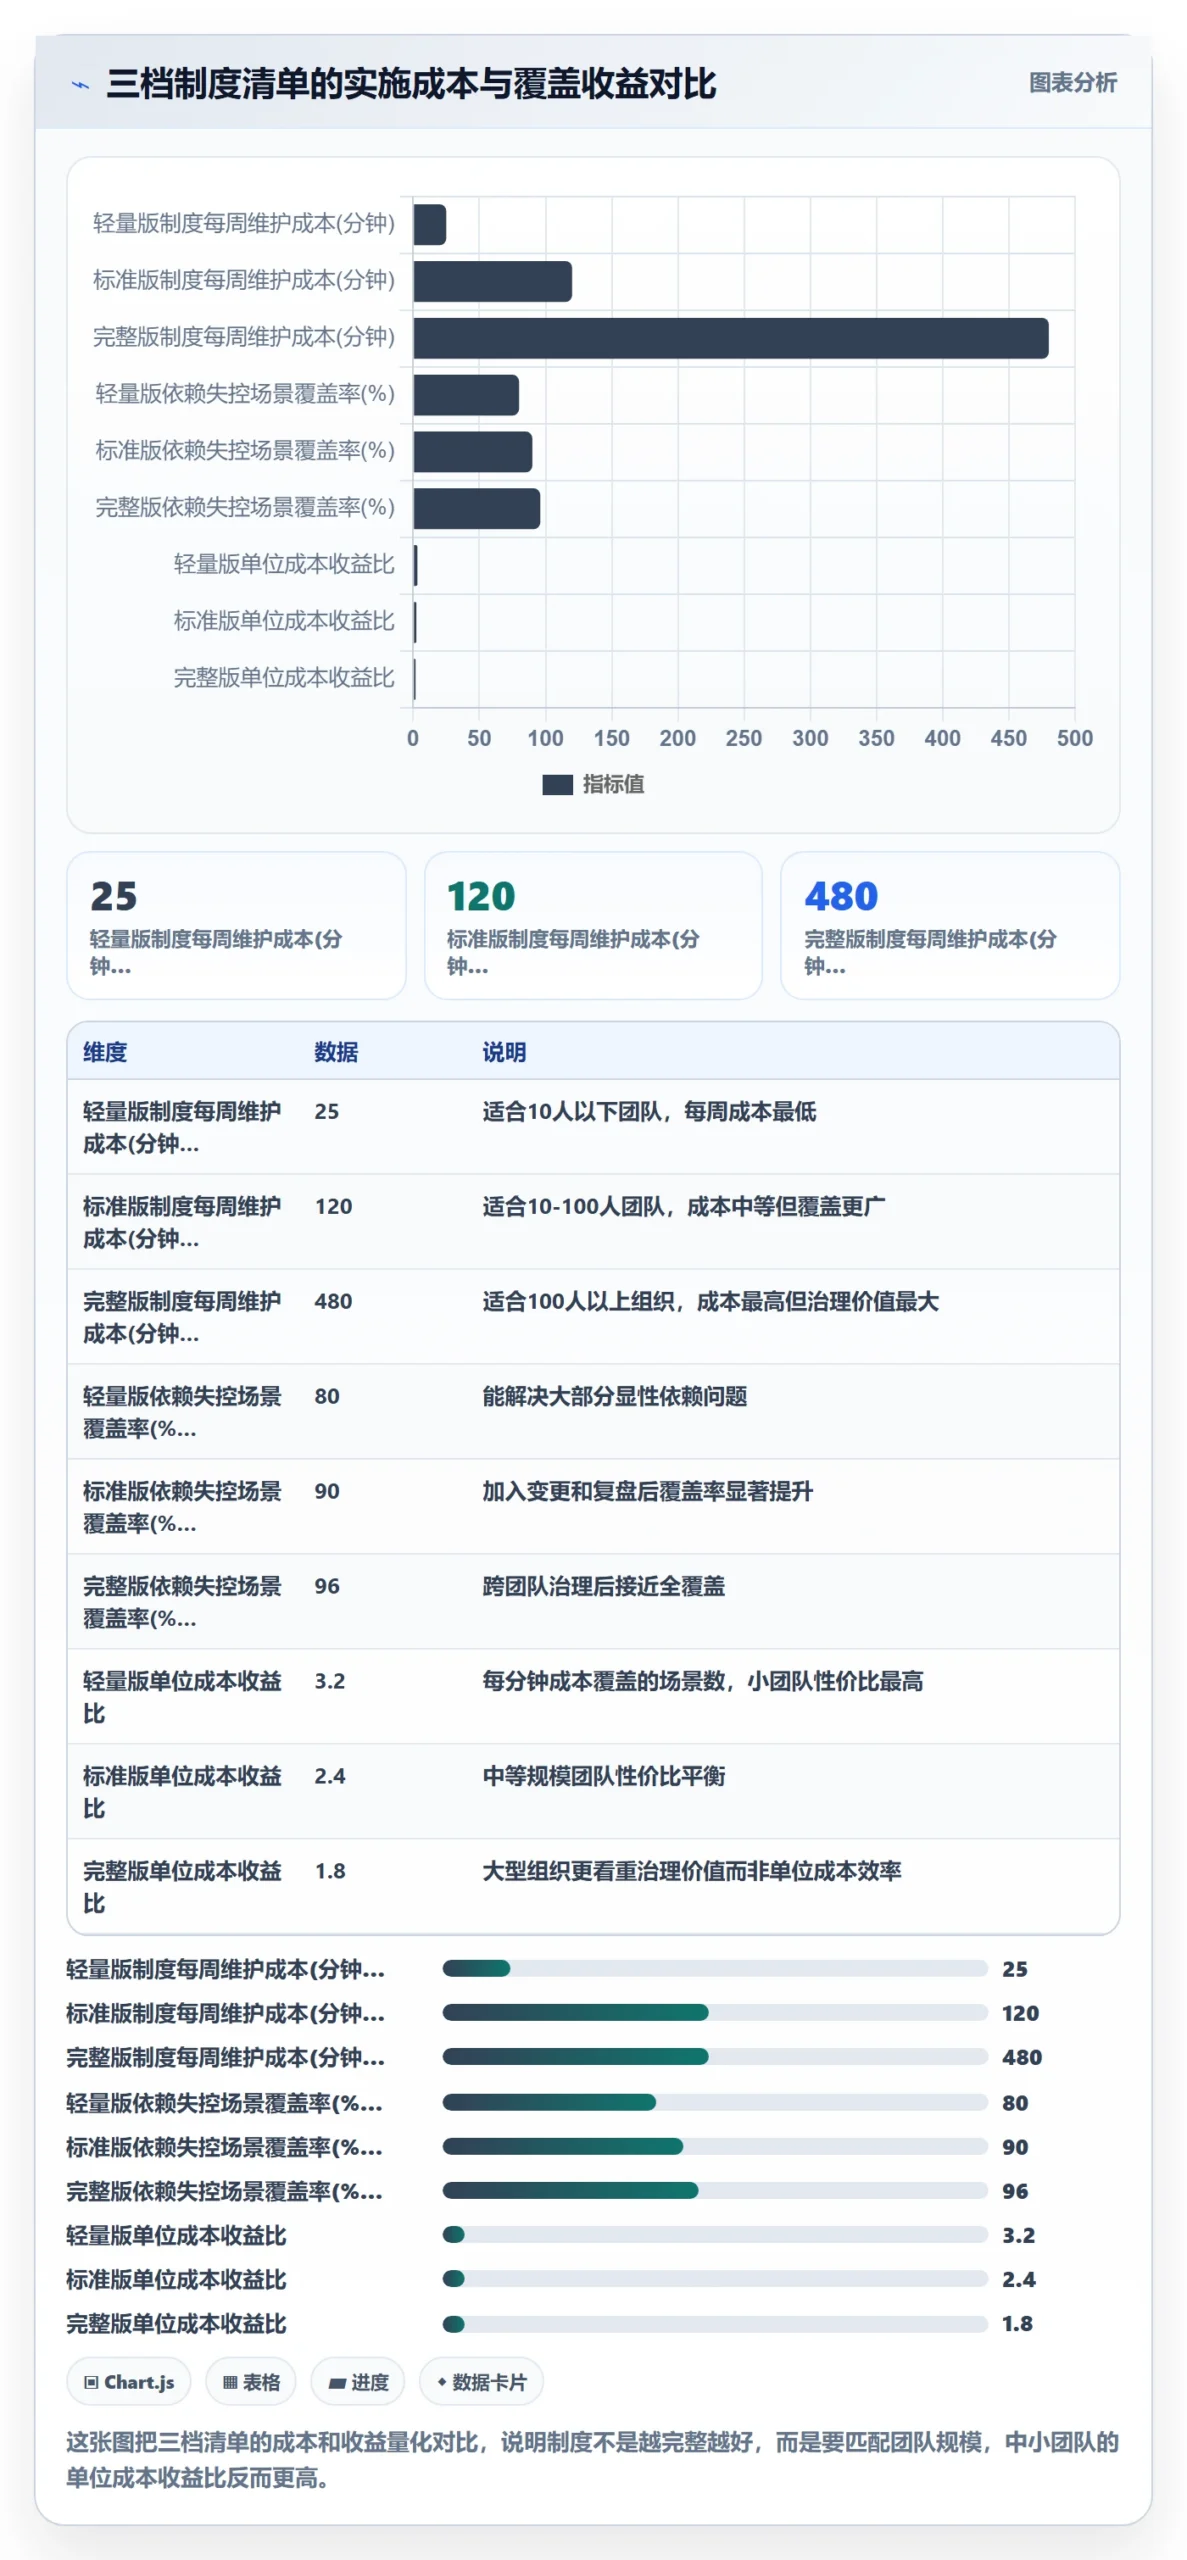
Task: Click the 表格 tag
Action: click(x=251, y=2382)
